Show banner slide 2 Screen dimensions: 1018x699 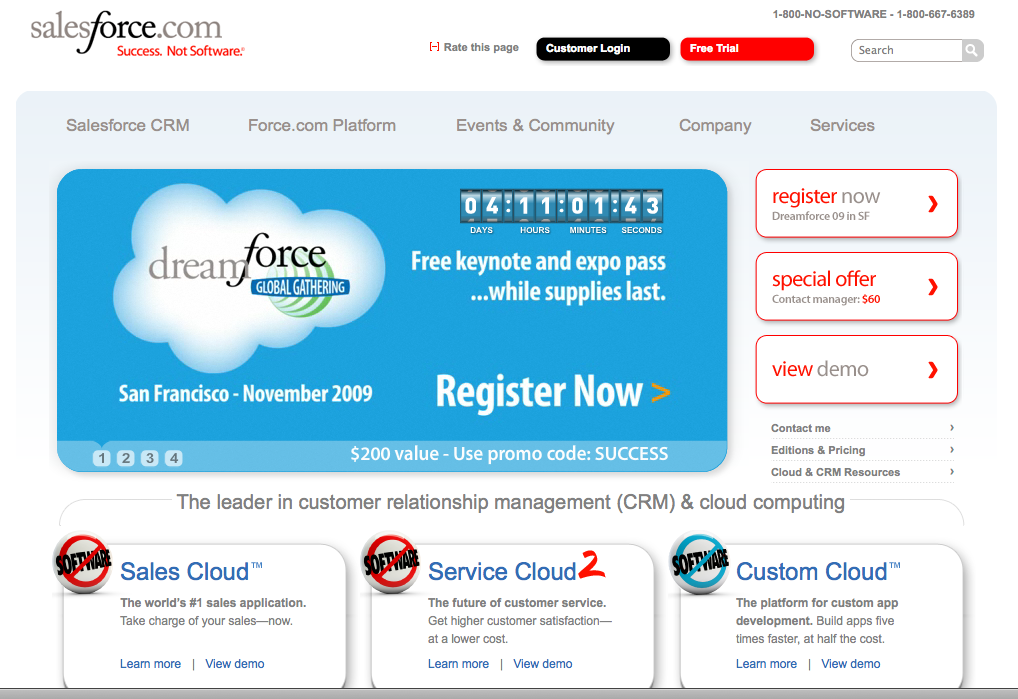[125, 458]
